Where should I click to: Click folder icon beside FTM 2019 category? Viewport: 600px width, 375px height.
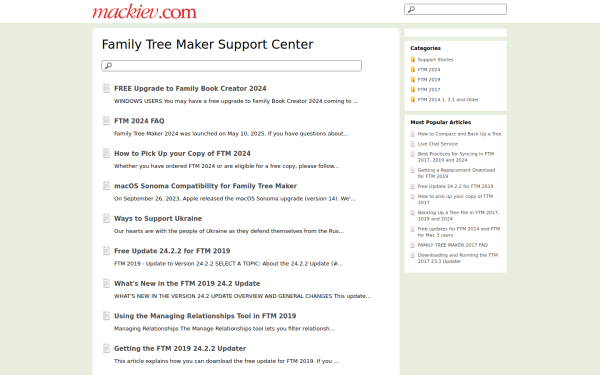click(x=412, y=80)
